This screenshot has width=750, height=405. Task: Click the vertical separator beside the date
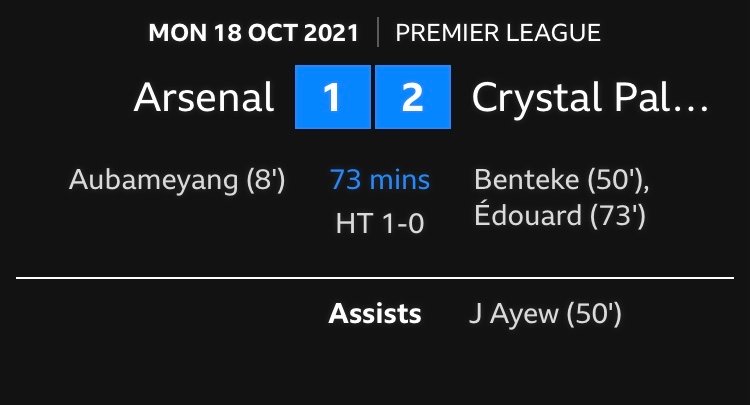tap(378, 32)
